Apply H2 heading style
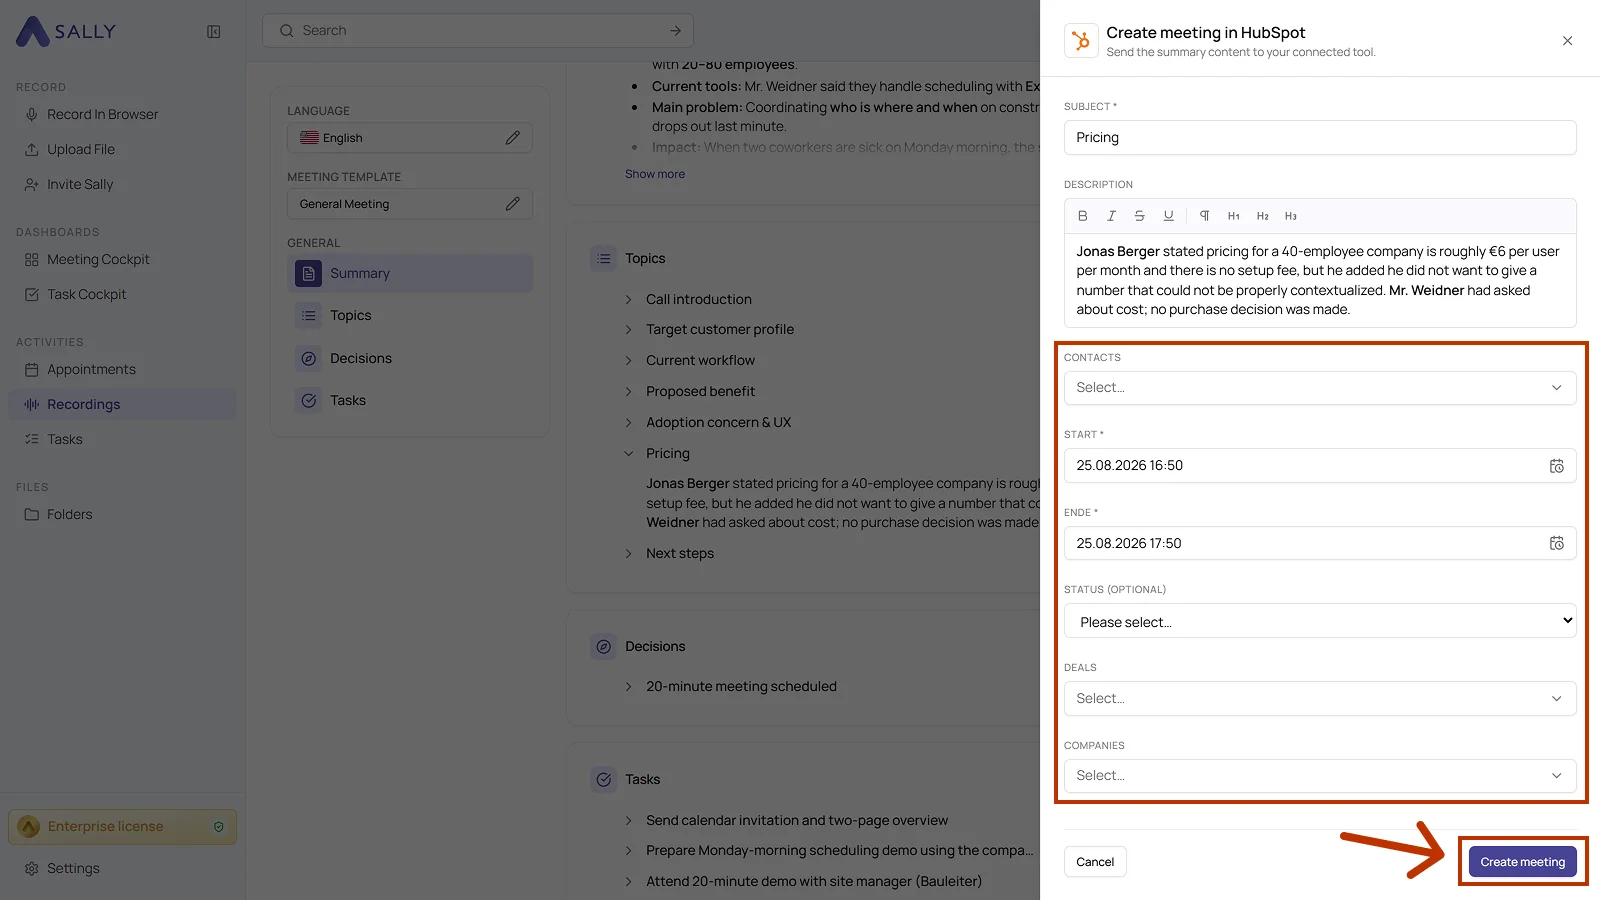Viewport: 1600px width, 900px height. click(x=1263, y=216)
